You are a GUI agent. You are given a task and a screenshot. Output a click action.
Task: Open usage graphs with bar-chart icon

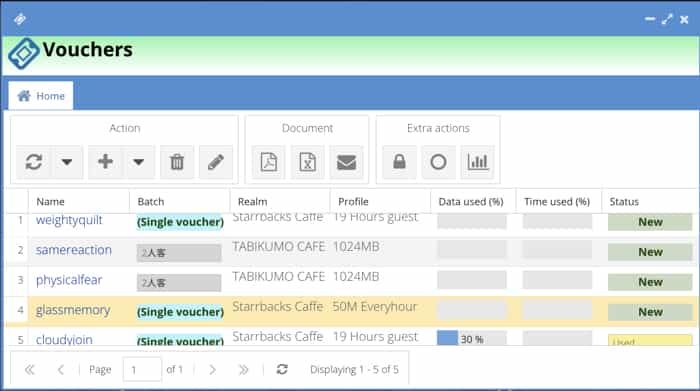(x=477, y=162)
